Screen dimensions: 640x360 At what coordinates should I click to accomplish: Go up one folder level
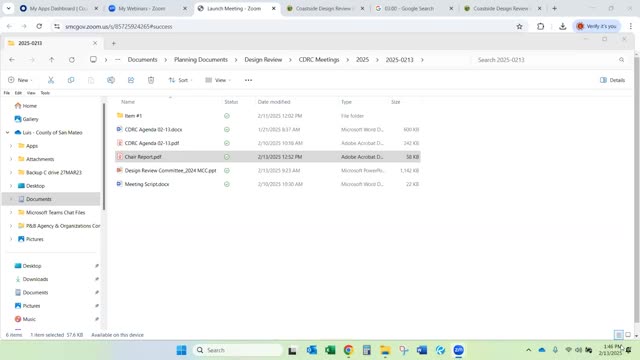point(51,60)
